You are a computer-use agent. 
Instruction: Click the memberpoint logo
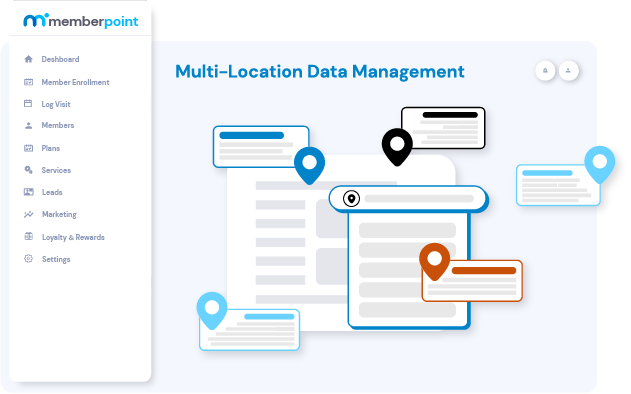click(80, 21)
